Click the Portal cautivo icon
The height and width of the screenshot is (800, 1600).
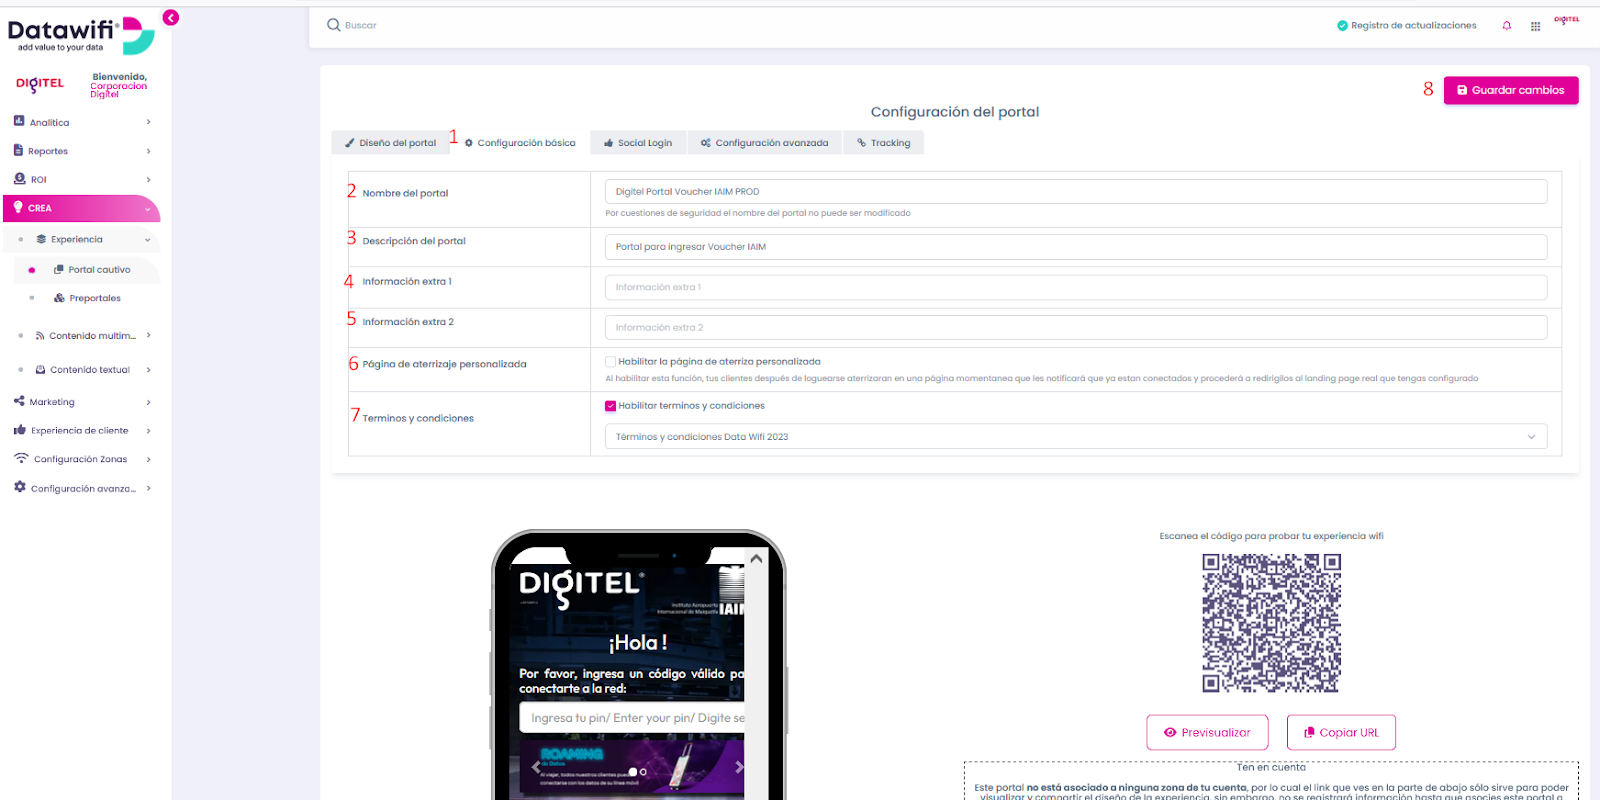point(59,269)
